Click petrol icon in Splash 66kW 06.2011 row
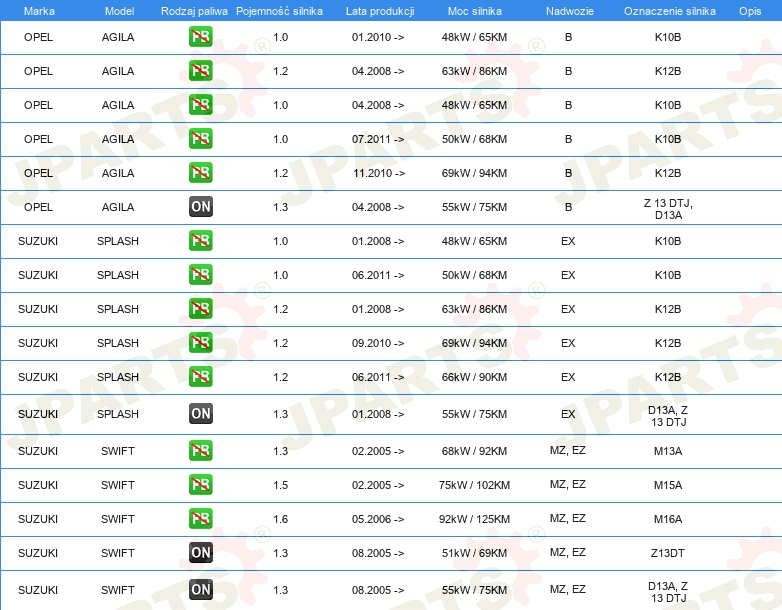Screen dimensions: 782x610 200,376
